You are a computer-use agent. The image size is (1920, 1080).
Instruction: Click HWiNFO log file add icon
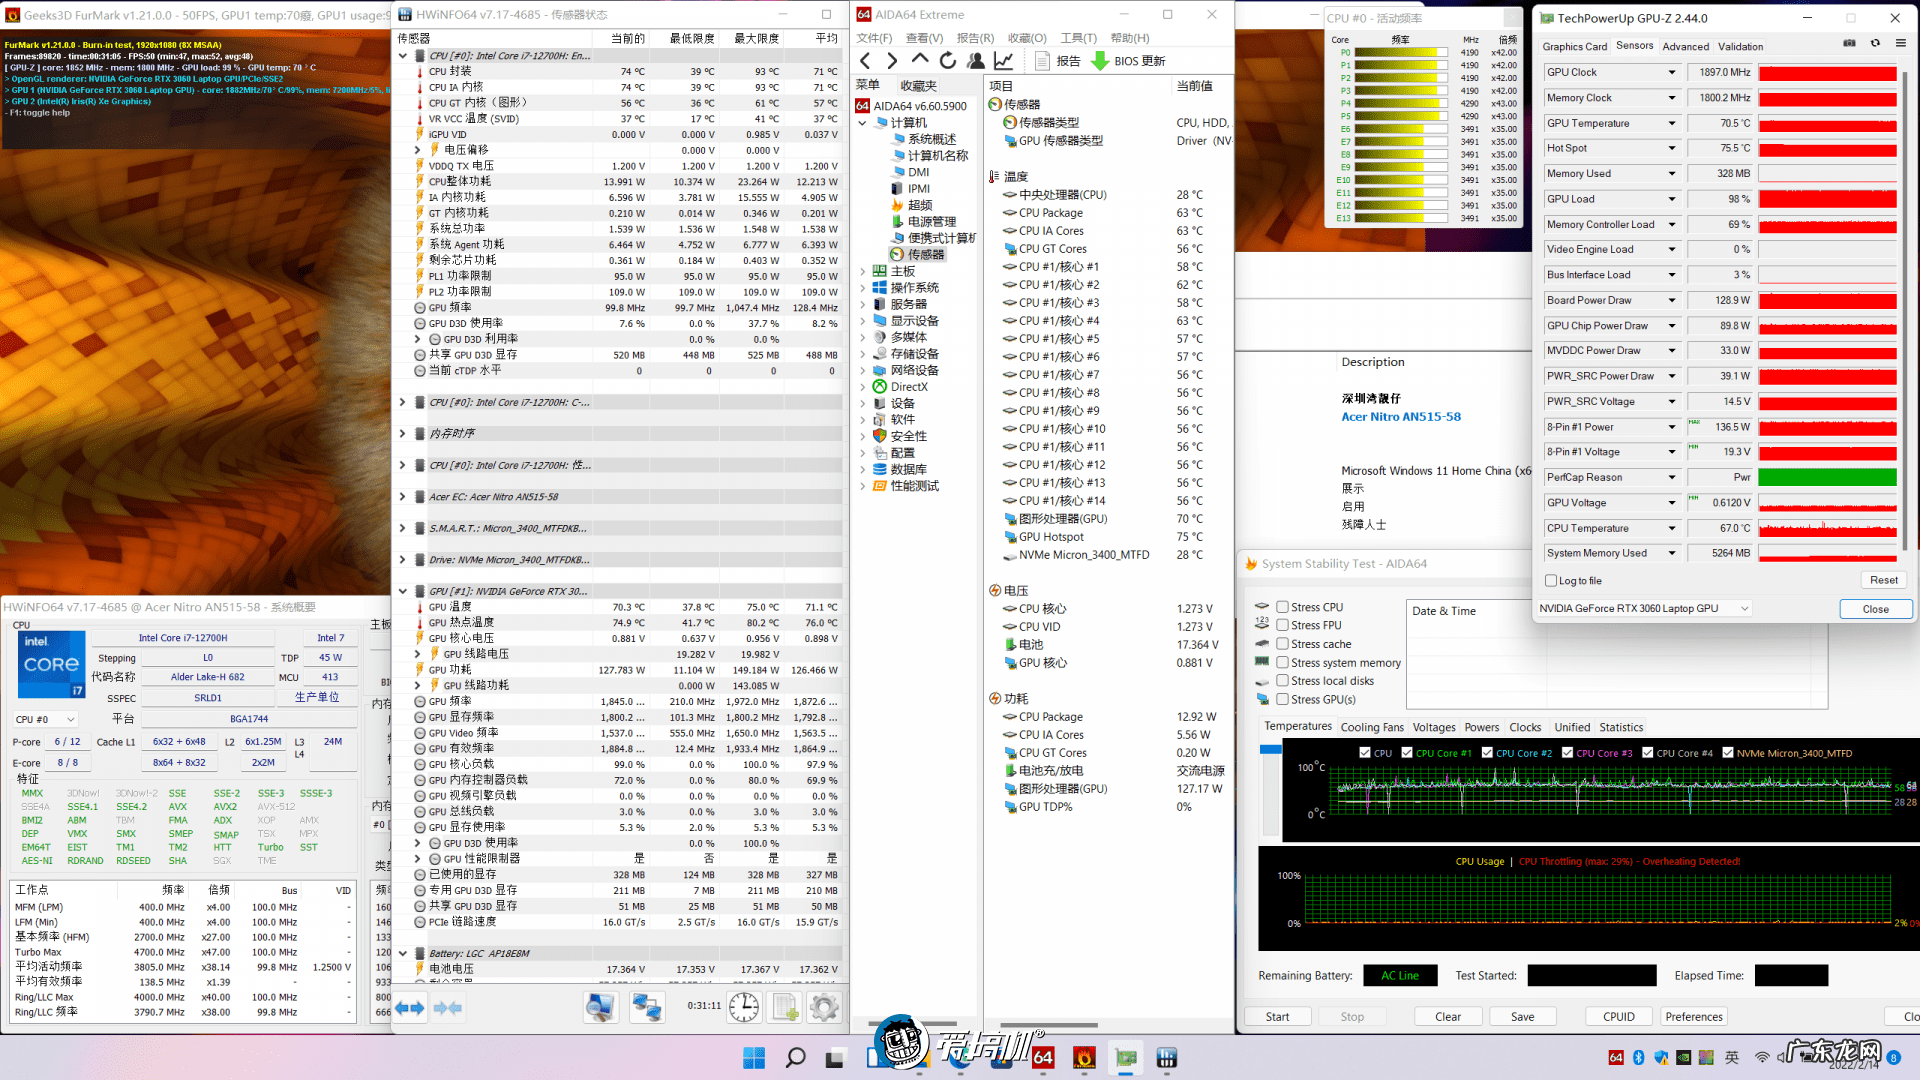point(786,1007)
